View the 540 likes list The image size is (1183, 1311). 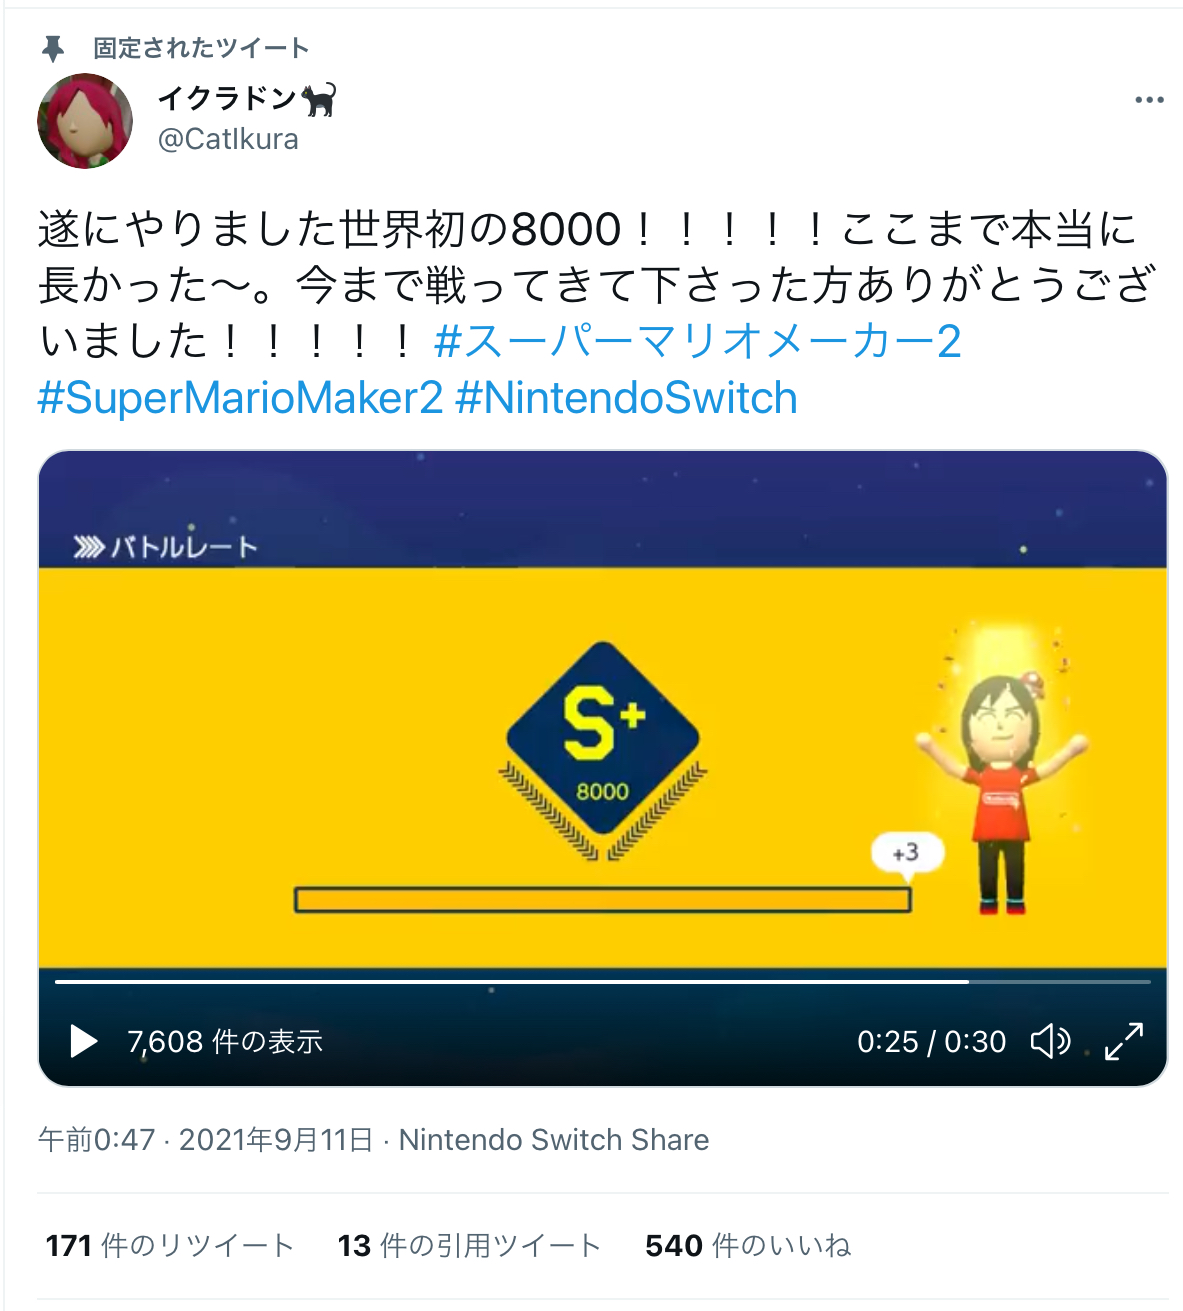pos(748,1245)
